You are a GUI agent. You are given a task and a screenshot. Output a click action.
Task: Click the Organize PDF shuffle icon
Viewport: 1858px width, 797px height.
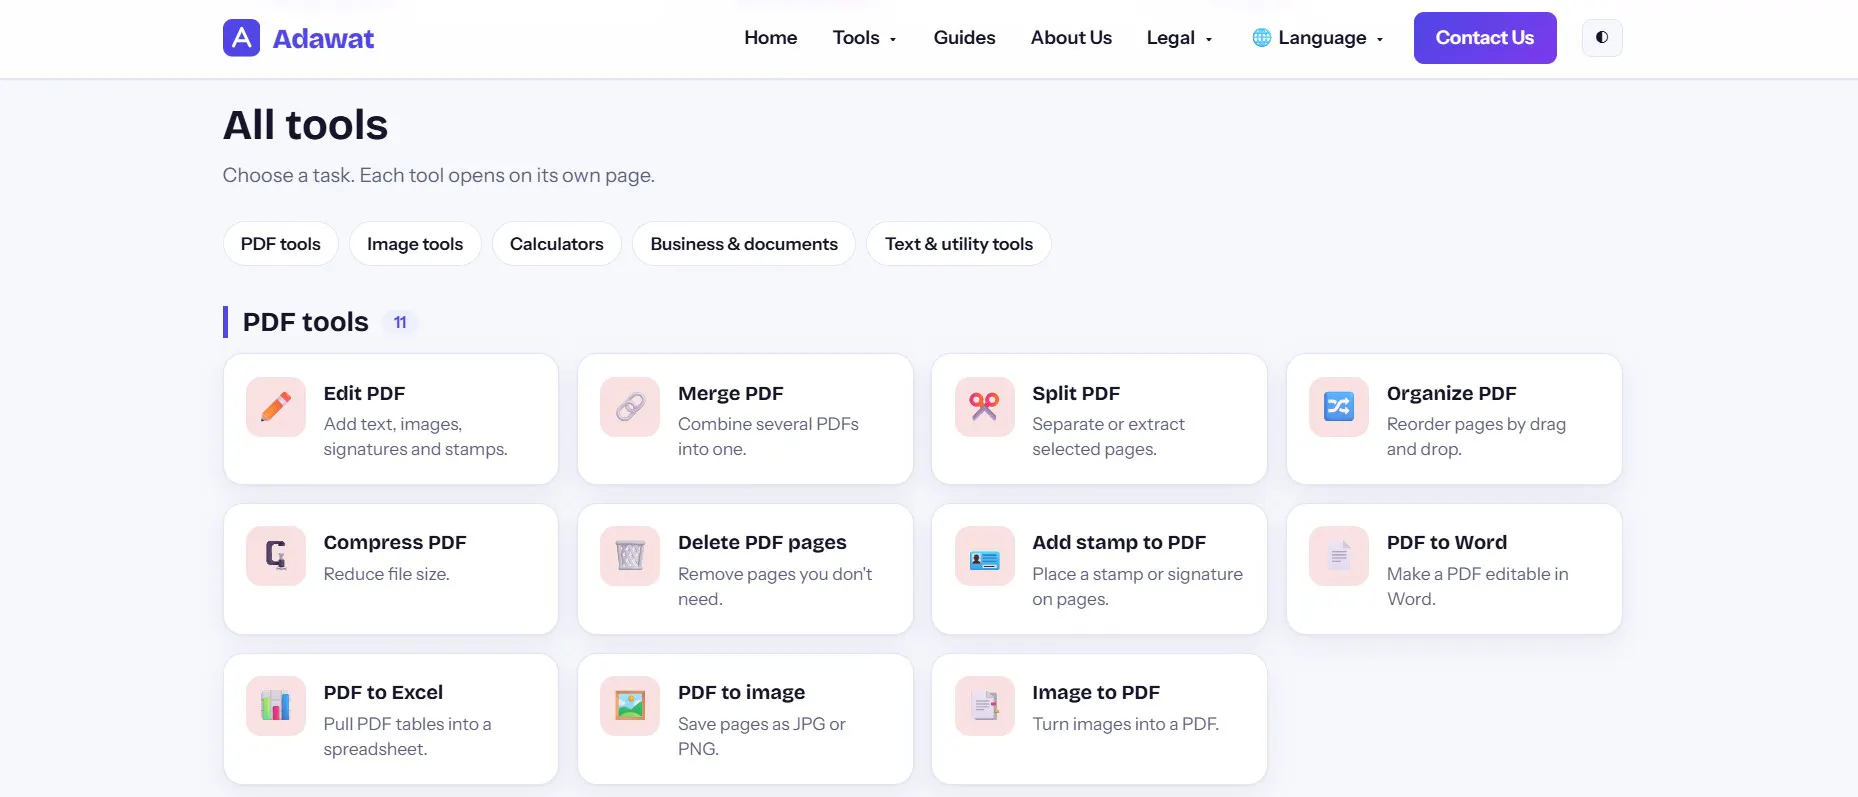pyautogui.click(x=1339, y=407)
